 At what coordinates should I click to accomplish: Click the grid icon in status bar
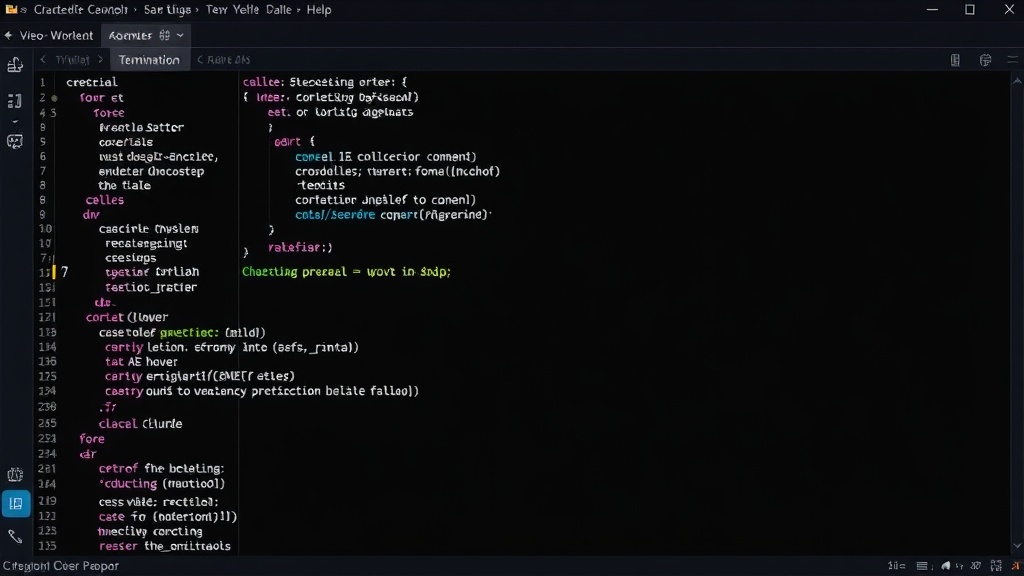point(996,566)
